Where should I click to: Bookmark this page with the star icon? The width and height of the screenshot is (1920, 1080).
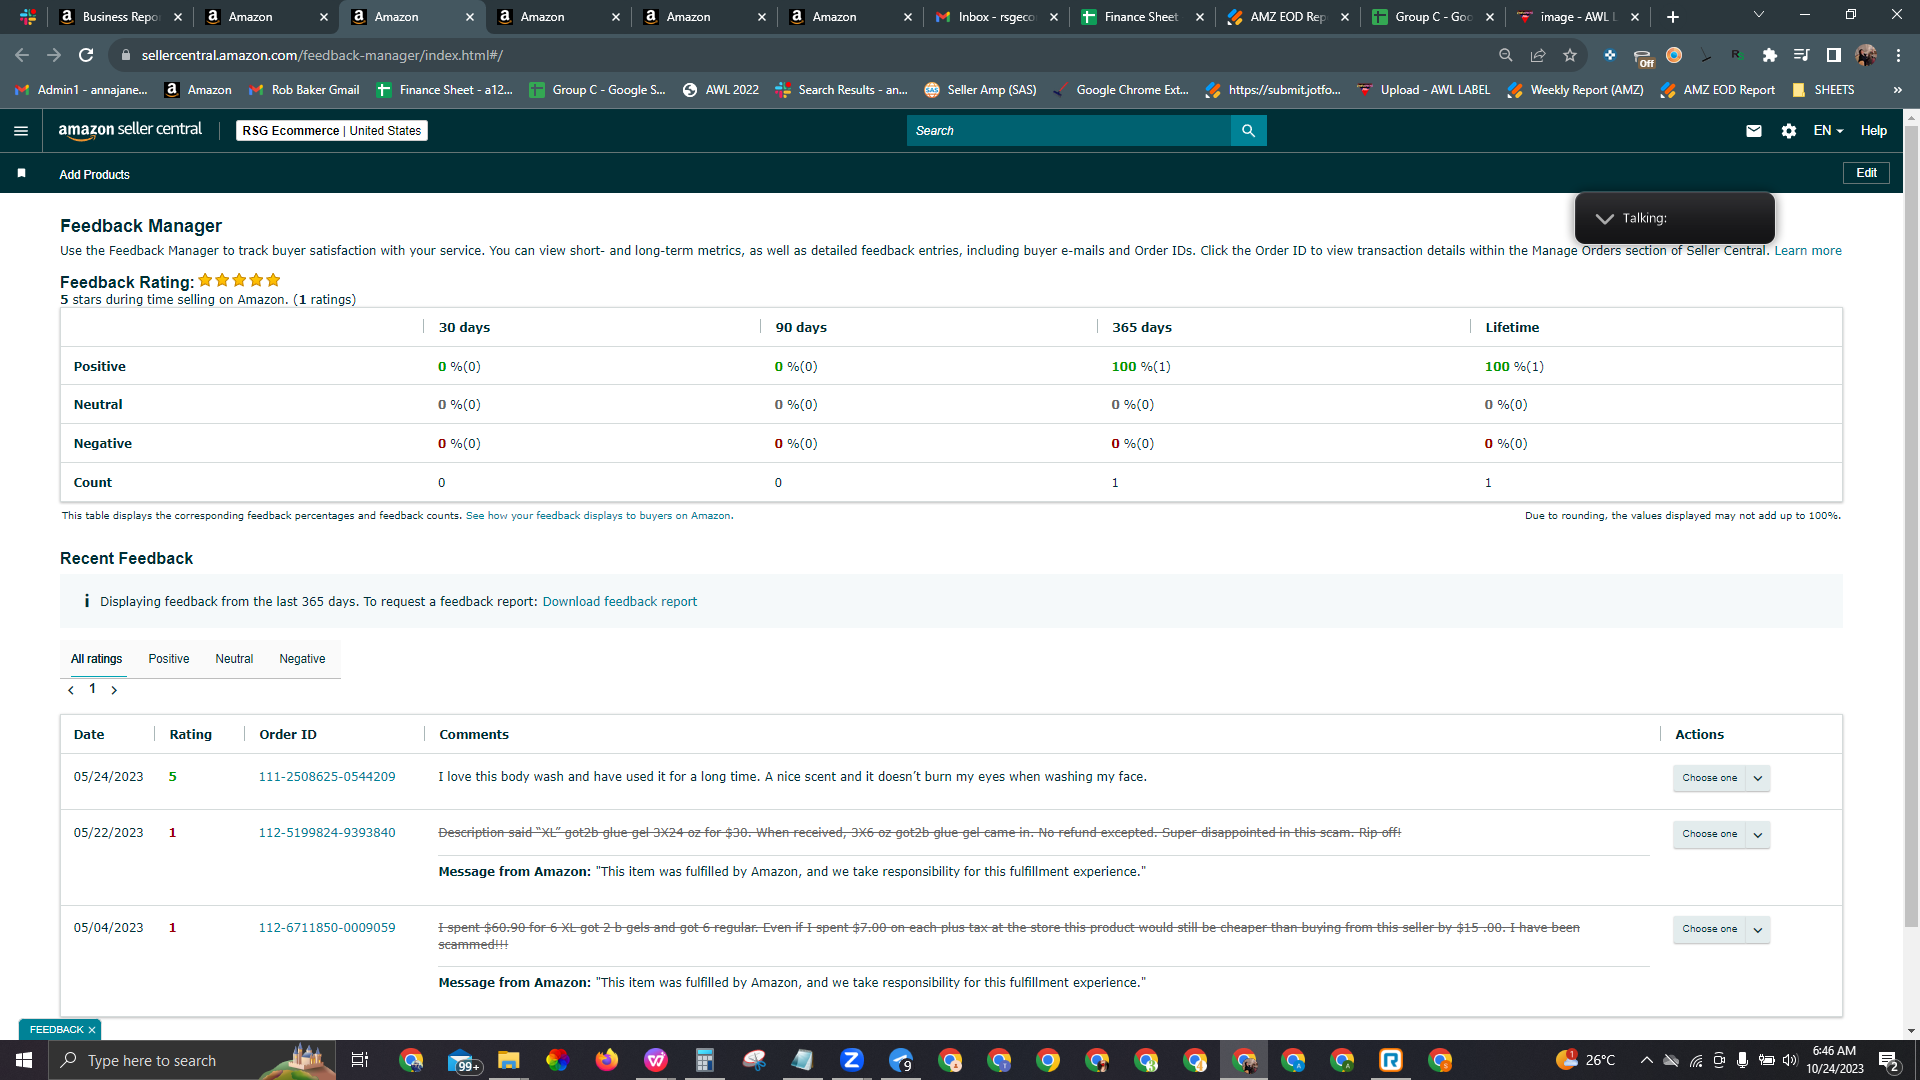coord(1570,55)
